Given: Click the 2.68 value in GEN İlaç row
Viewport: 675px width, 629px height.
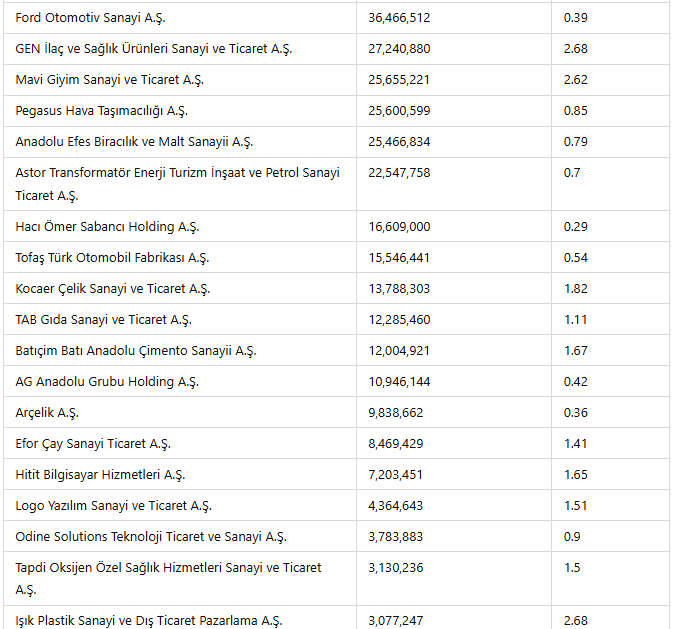Looking at the screenshot, I should (x=576, y=49).
